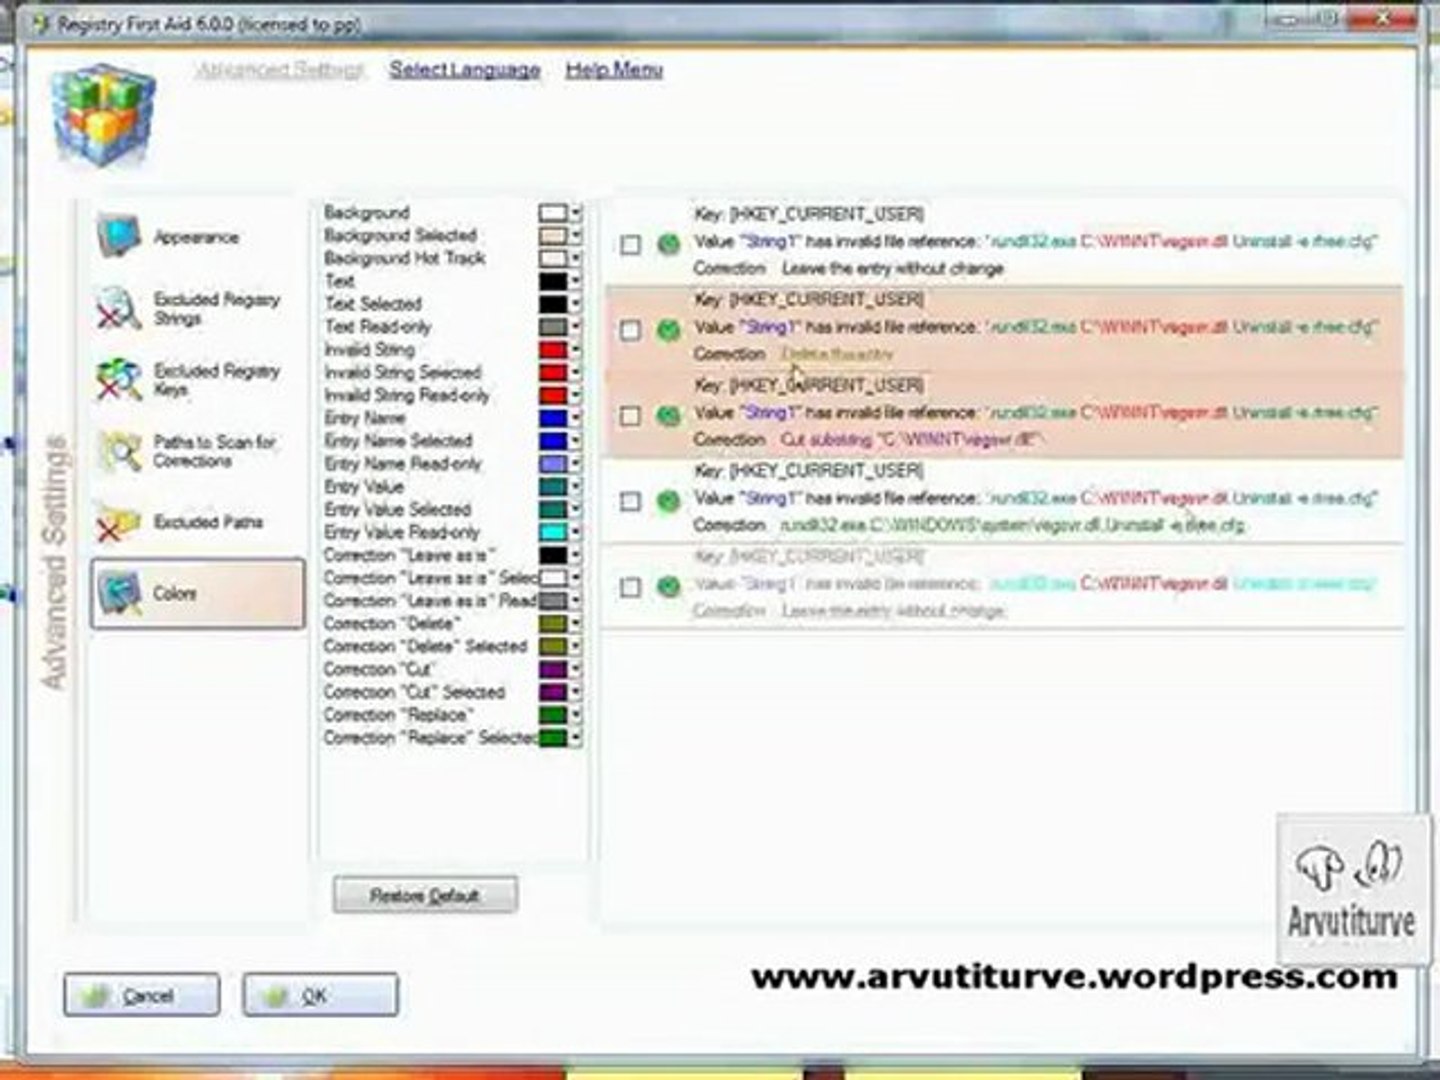This screenshot has height=1080, width=1440.
Task: Click Correction "Replace" Selected green swatch
Action: tap(553, 738)
